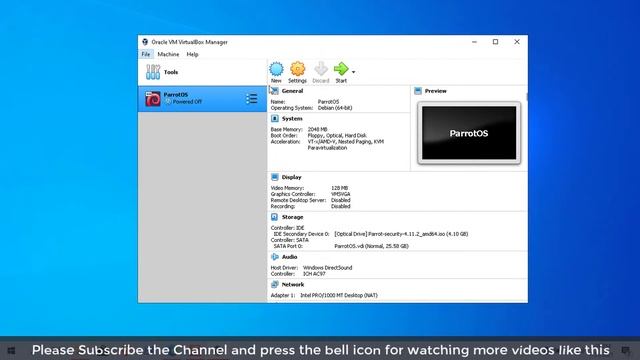Image resolution: width=640 pixels, height=360 pixels.
Task: Click the ParrotOS.vdi SATA disk entry
Action: [371, 246]
